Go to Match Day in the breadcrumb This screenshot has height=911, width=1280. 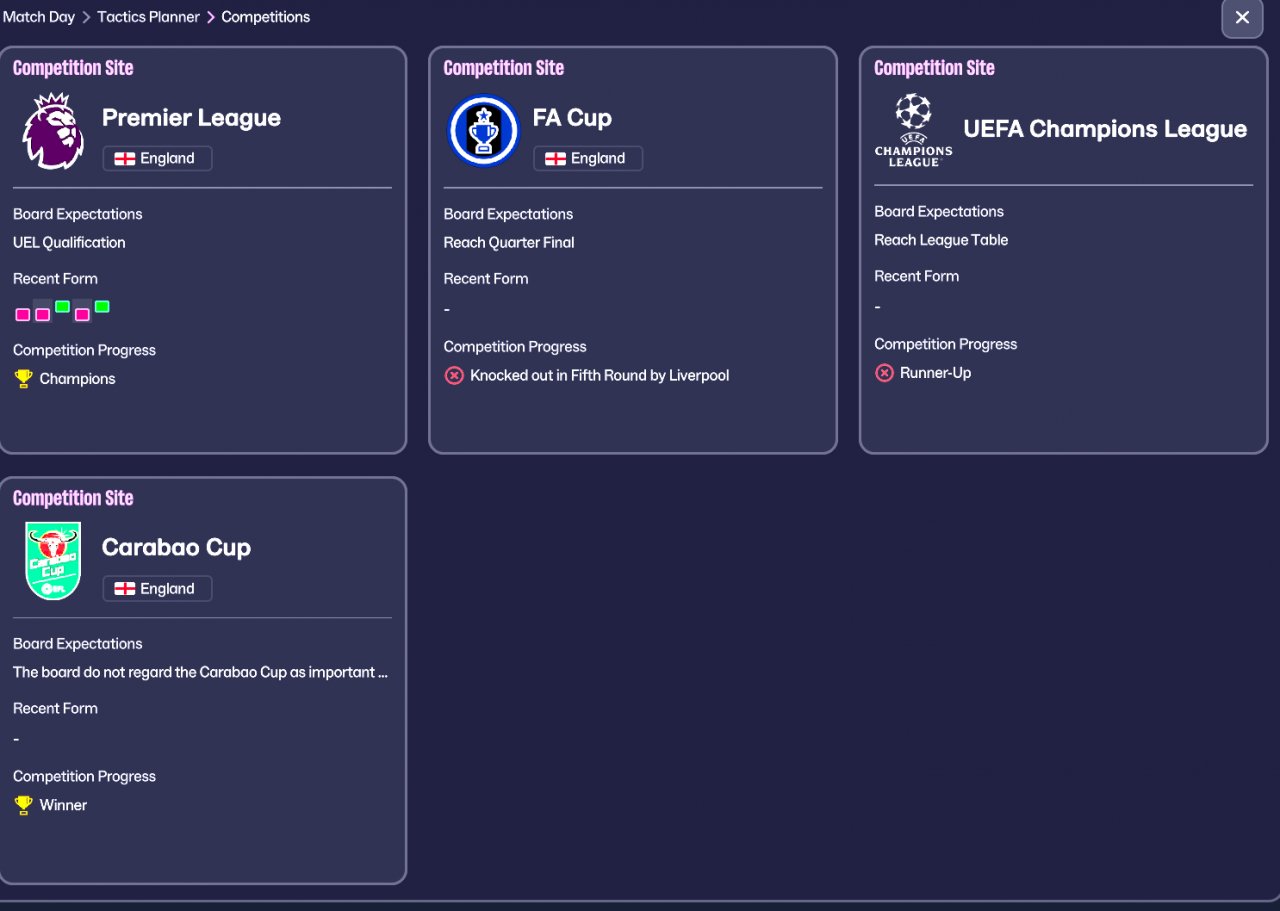click(x=39, y=17)
